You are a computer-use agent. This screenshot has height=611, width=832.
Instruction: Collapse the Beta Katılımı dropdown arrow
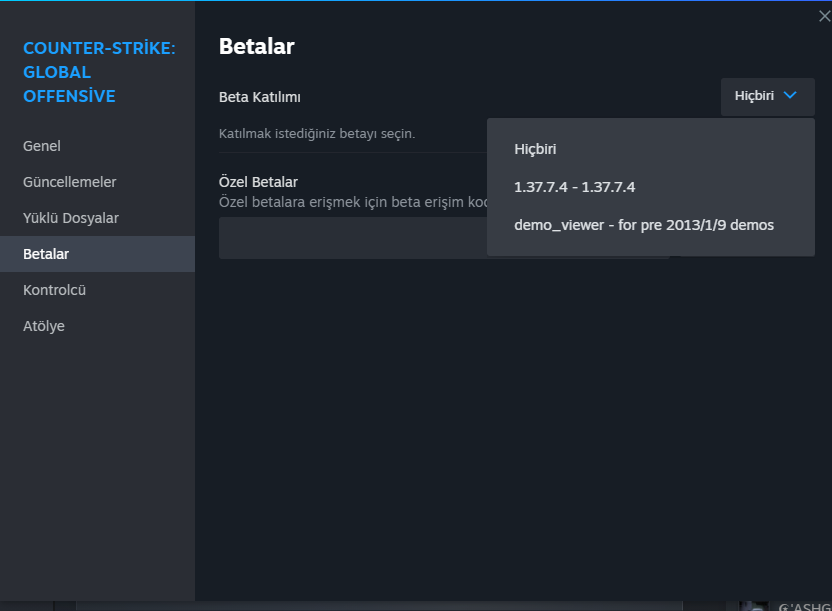[x=790, y=96]
